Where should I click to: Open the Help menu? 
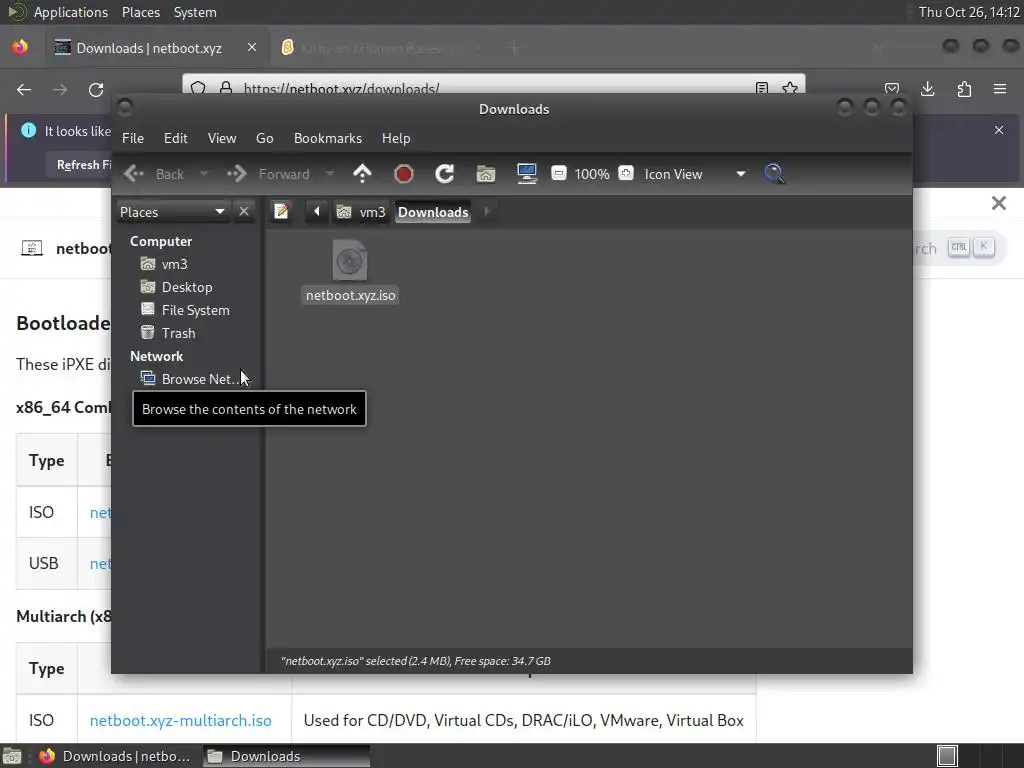[x=396, y=138]
